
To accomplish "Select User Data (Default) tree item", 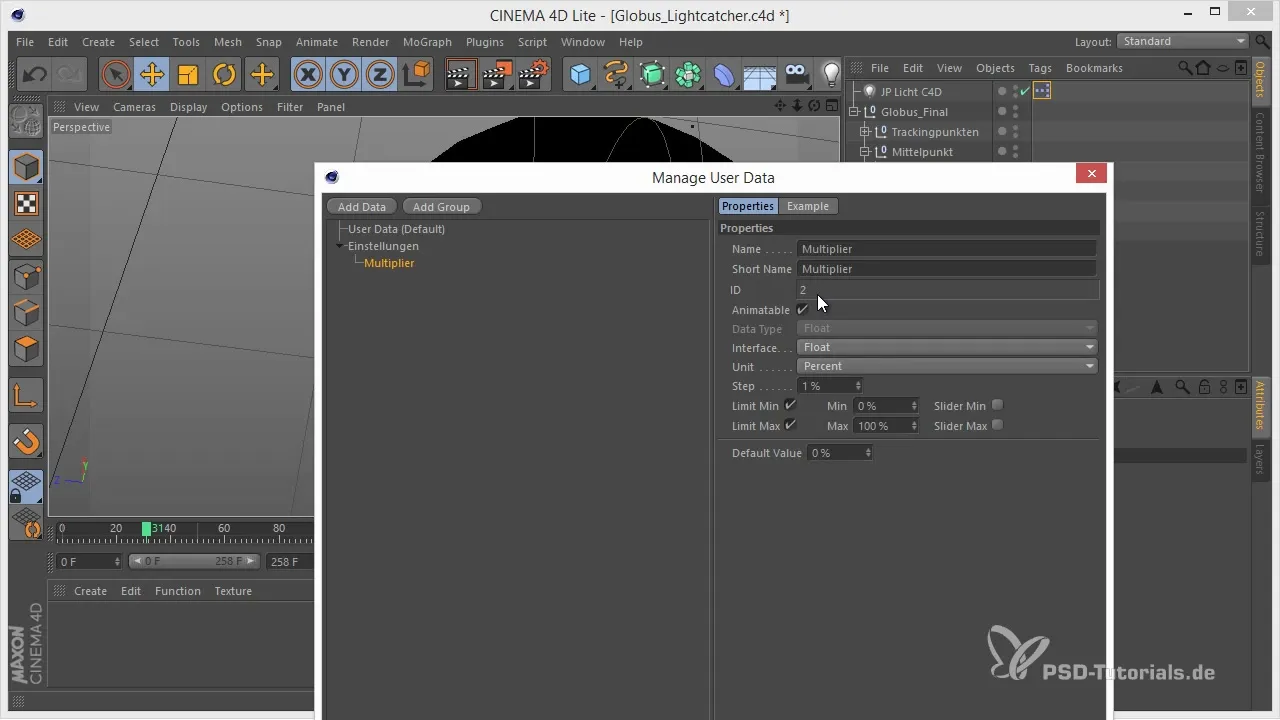I will click(x=396, y=229).
